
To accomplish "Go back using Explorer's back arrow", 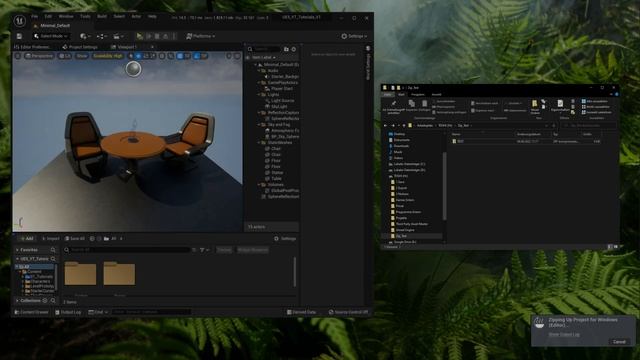I will tap(386, 125).
